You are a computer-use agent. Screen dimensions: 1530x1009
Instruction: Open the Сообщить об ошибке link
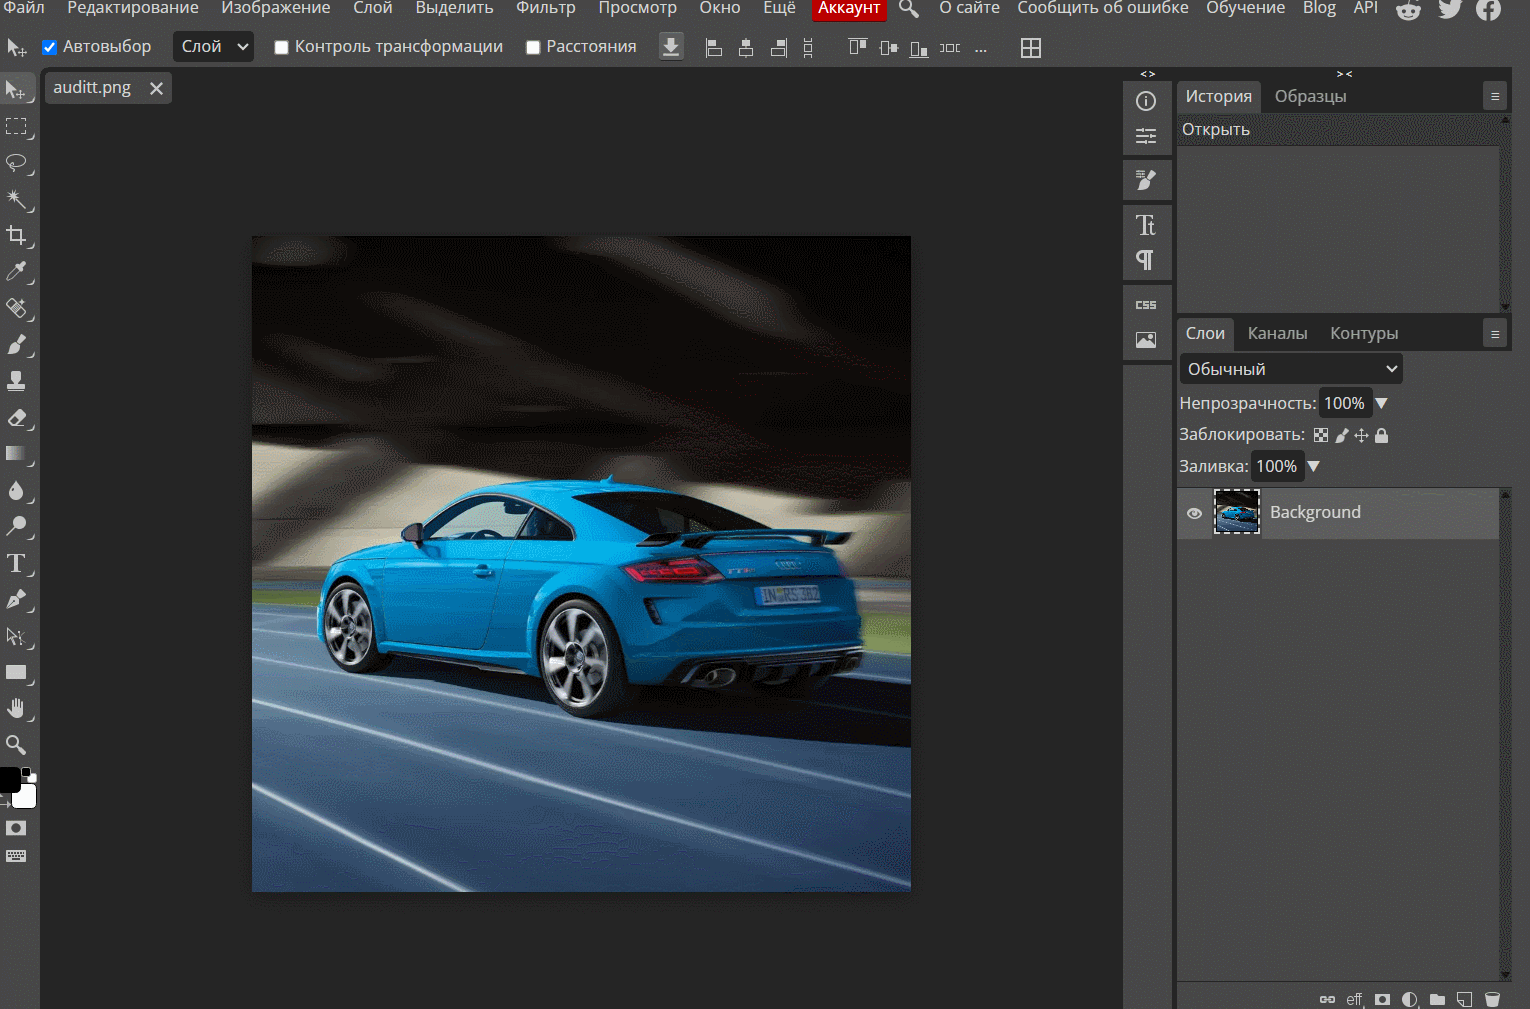click(x=1102, y=8)
